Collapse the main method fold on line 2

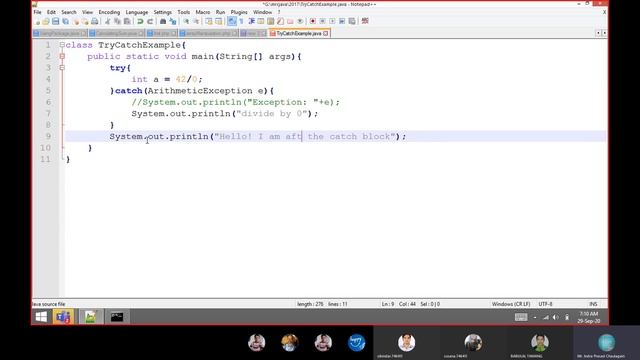[62, 56]
